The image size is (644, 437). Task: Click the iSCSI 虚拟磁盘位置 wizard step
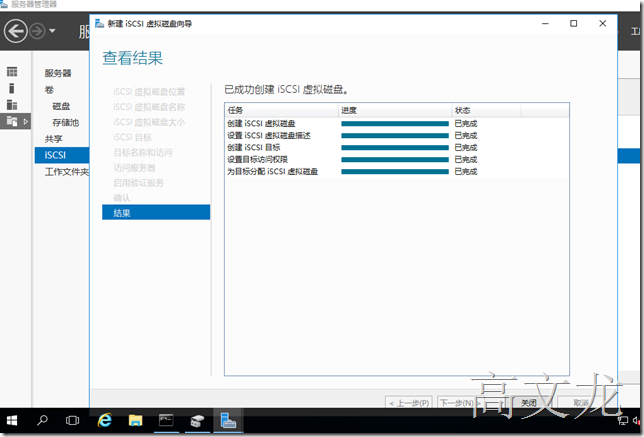click(149, 91)
